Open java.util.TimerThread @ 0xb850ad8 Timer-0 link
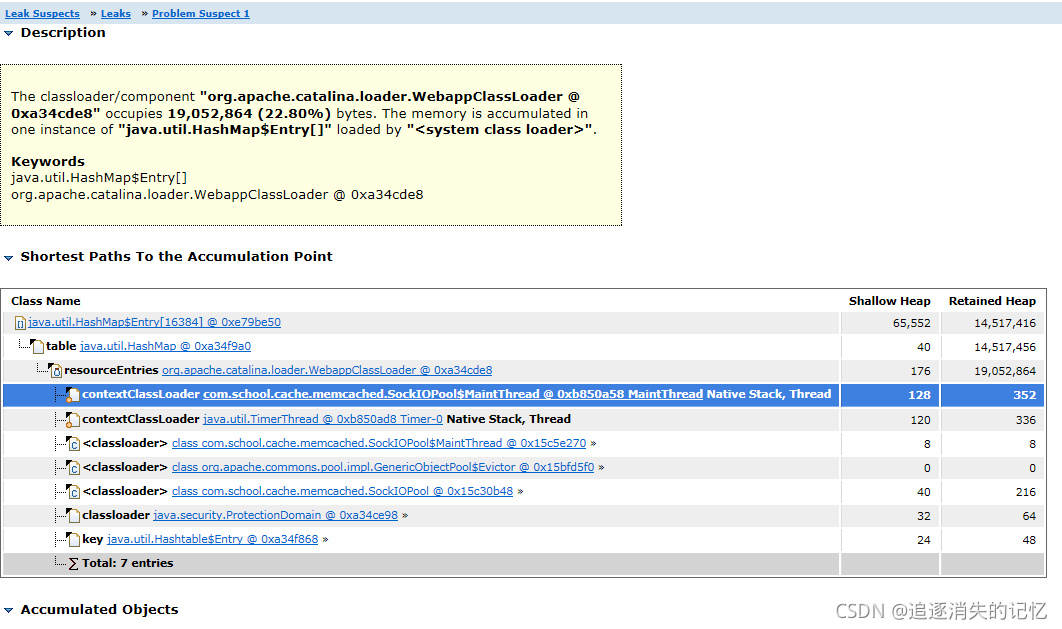 point(322,419)
